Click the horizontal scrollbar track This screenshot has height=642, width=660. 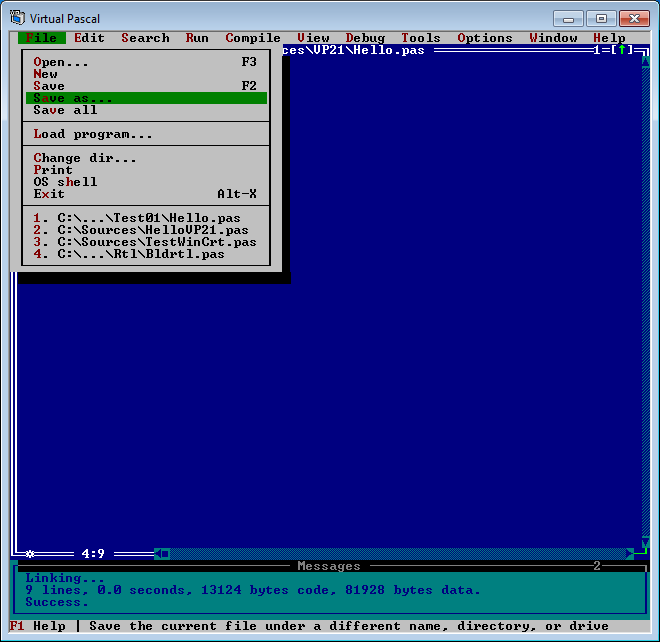click(400, 553)
